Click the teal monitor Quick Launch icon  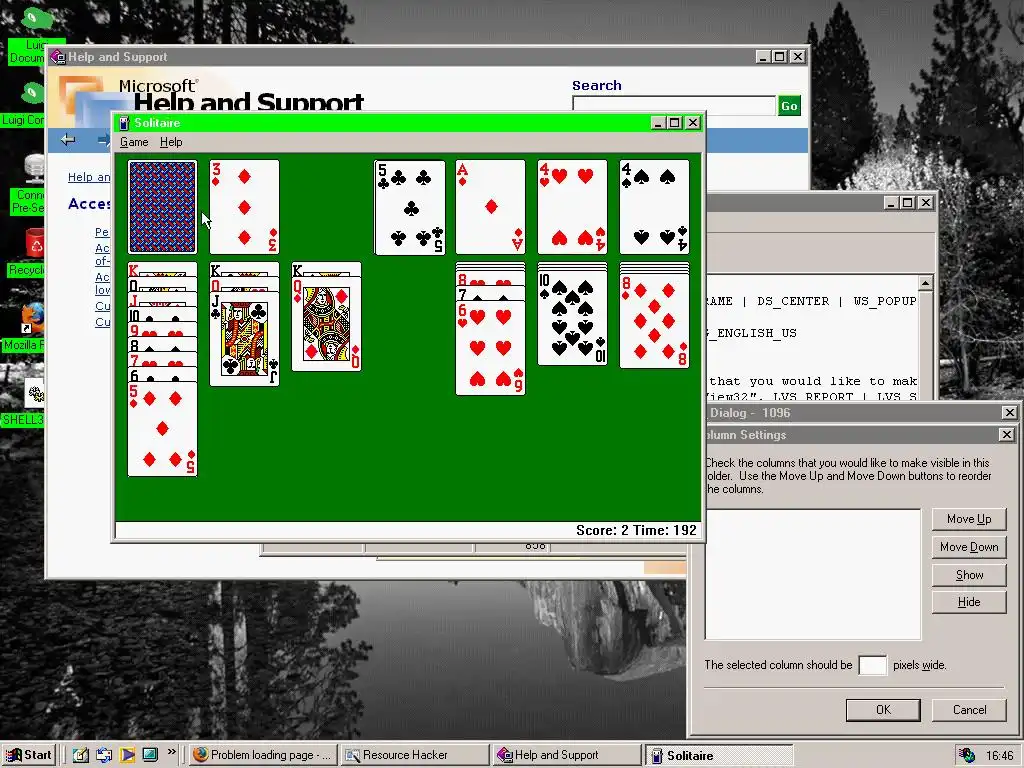pyautogui.click(x=150, y=755)
